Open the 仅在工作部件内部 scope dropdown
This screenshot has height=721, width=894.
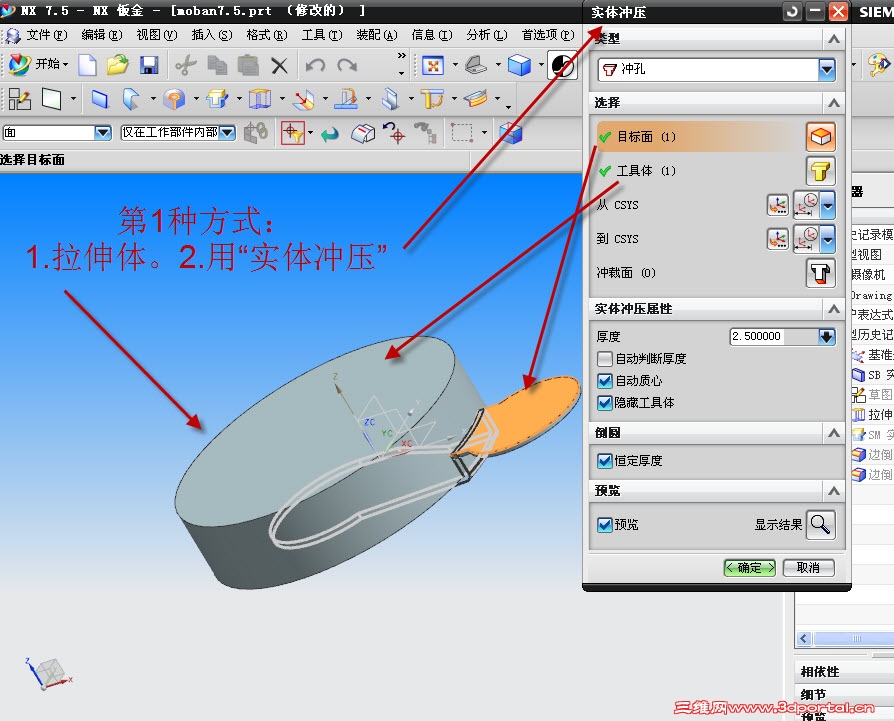tap(227, 133)
